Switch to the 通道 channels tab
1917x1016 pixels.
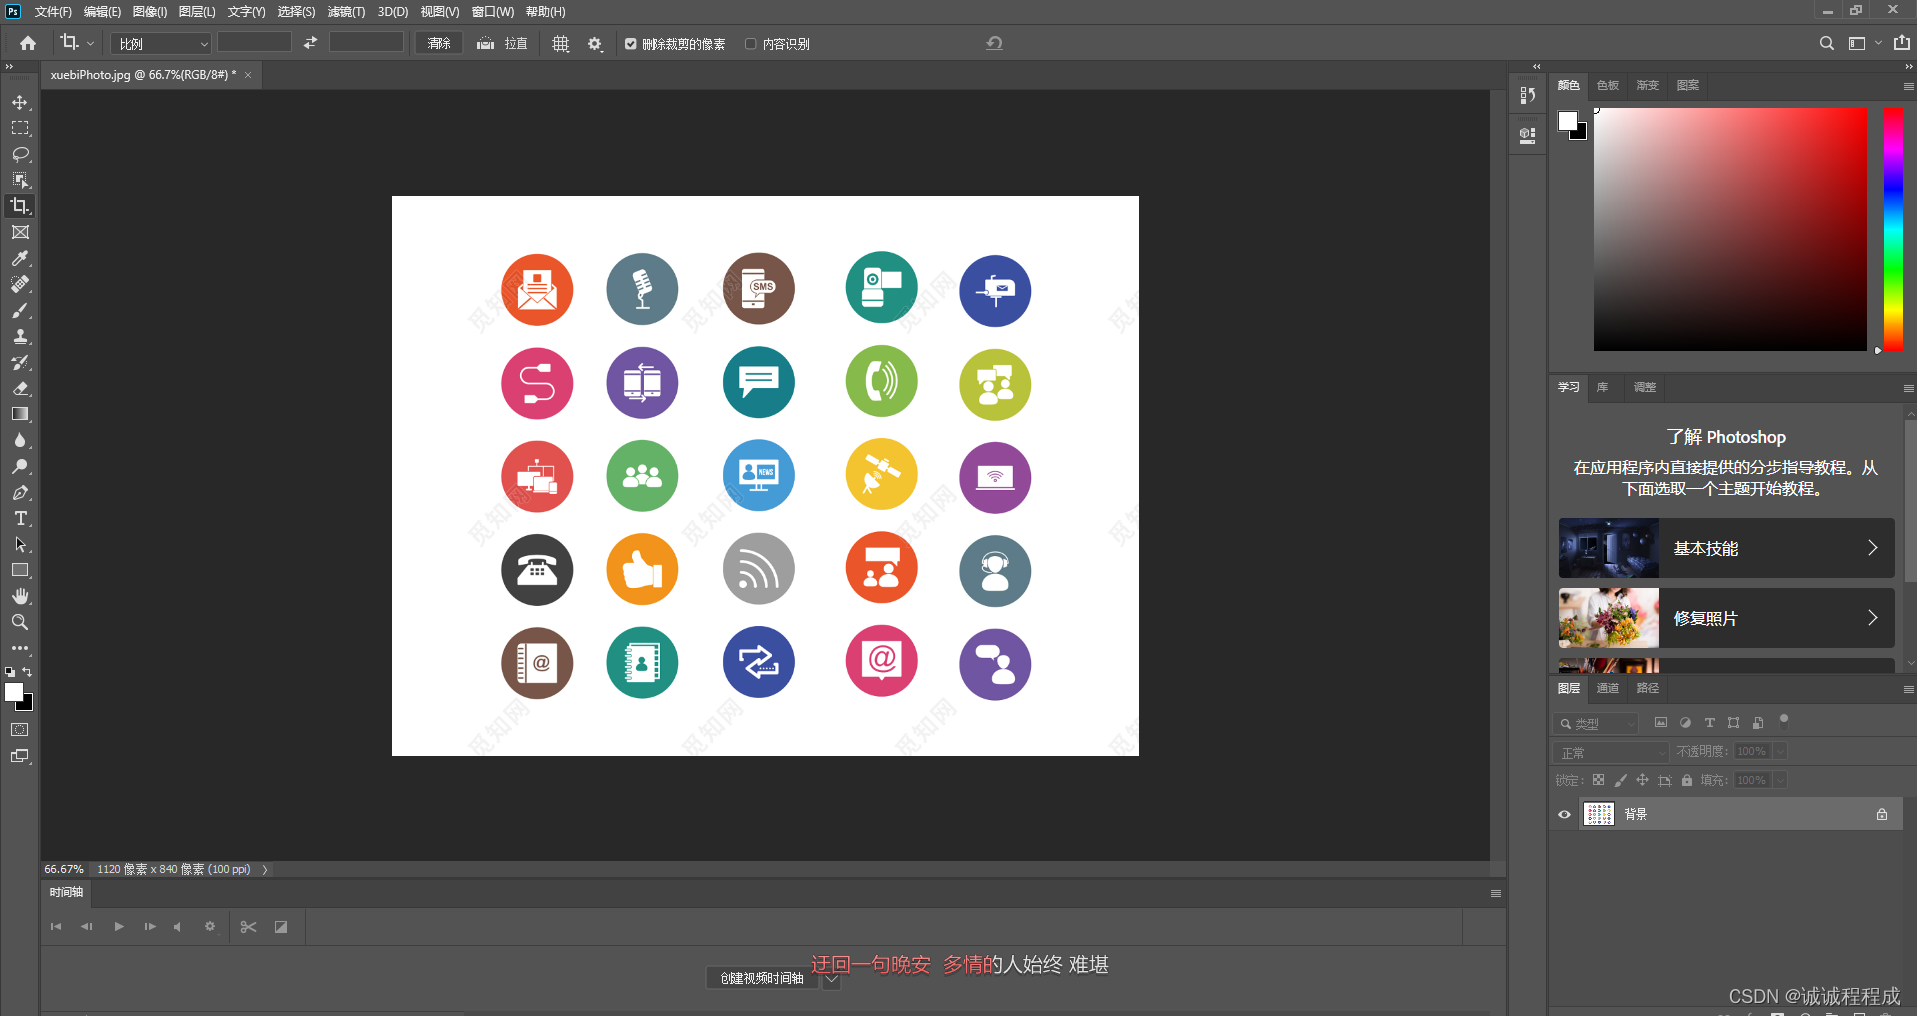1608,688
